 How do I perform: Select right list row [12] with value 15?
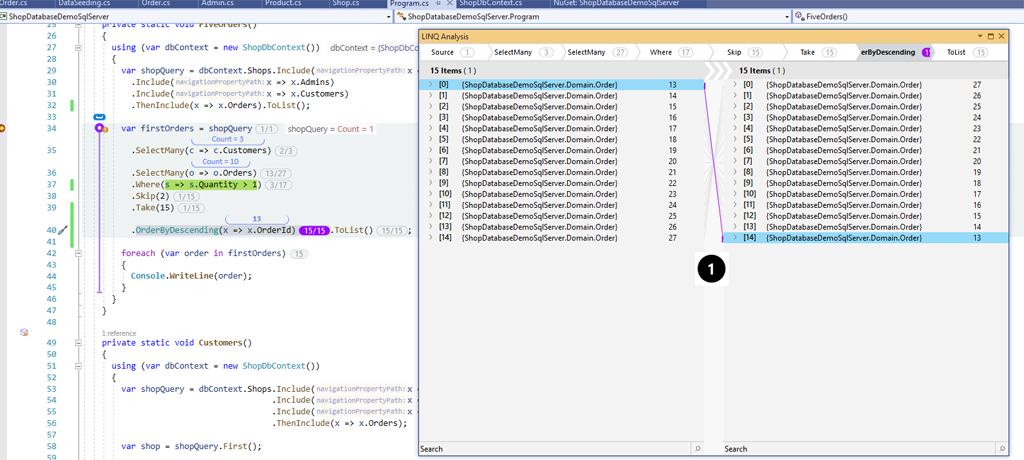[867, 216]
